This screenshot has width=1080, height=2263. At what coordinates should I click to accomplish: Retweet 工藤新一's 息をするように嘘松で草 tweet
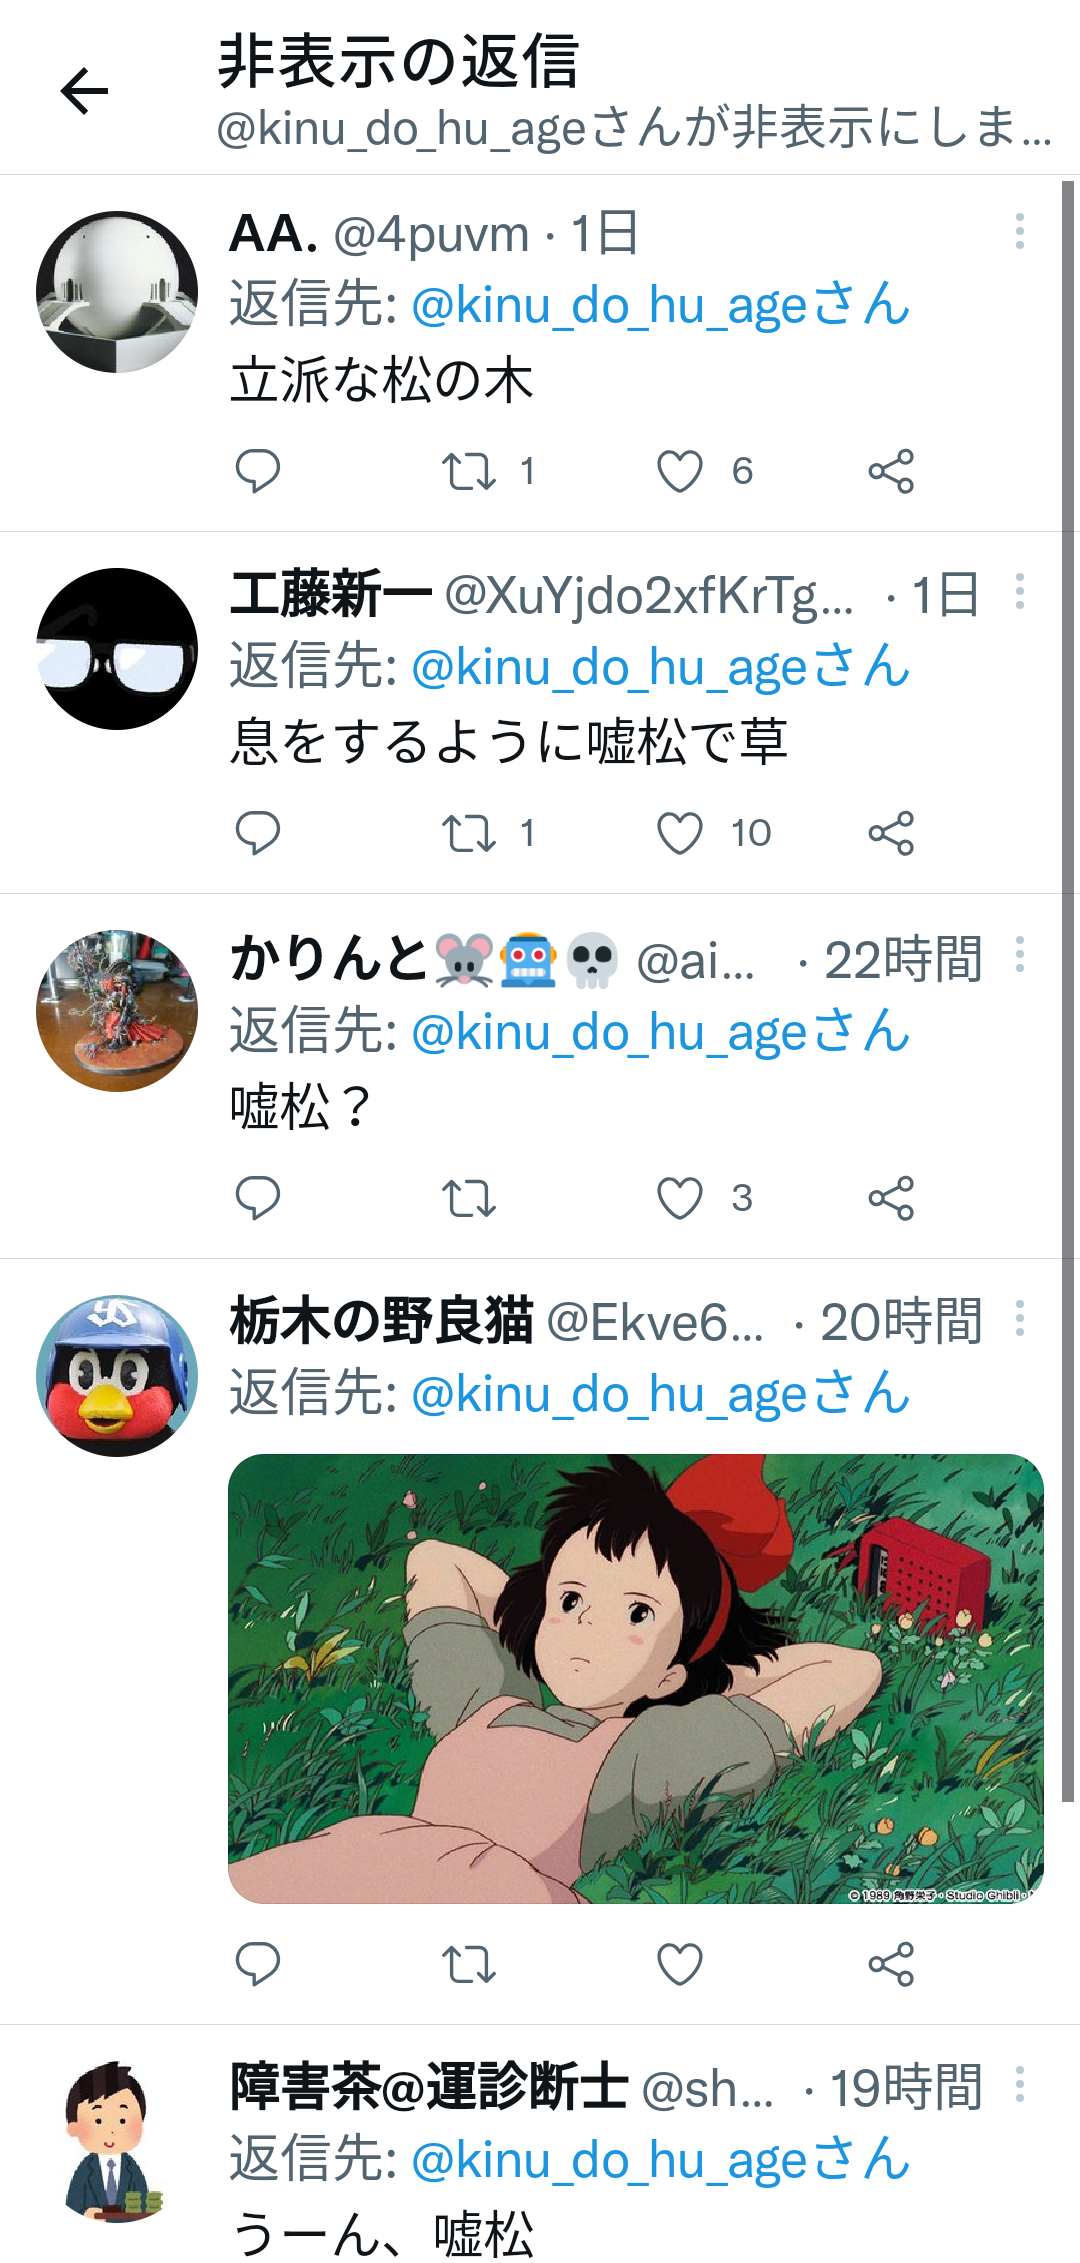click(x=469, y=833)
